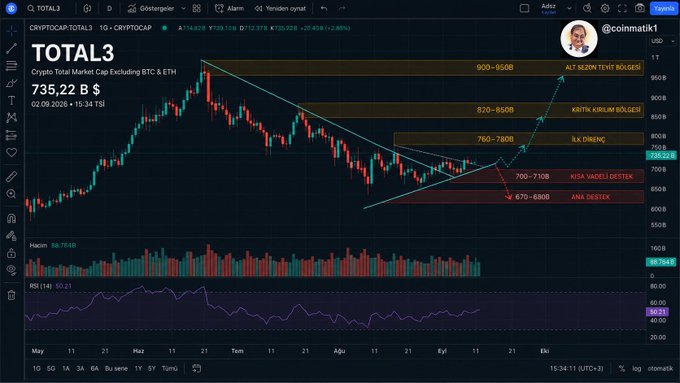
Task: Open the USD currency dropdown
Action: (663, 41)
